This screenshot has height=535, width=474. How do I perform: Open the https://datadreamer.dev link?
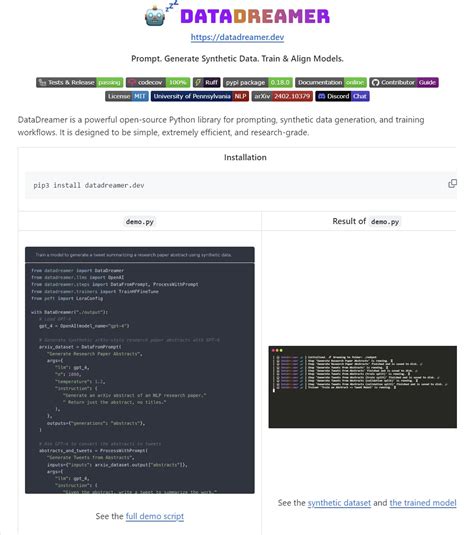point(237,37)
